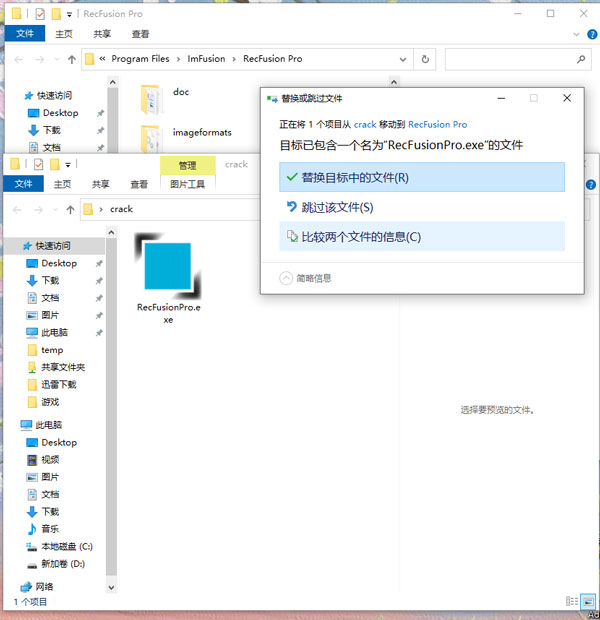600x620 pixels.
Task: Click the search magnifier icon in RecFusion Pro window
Action: click(581, 59)
